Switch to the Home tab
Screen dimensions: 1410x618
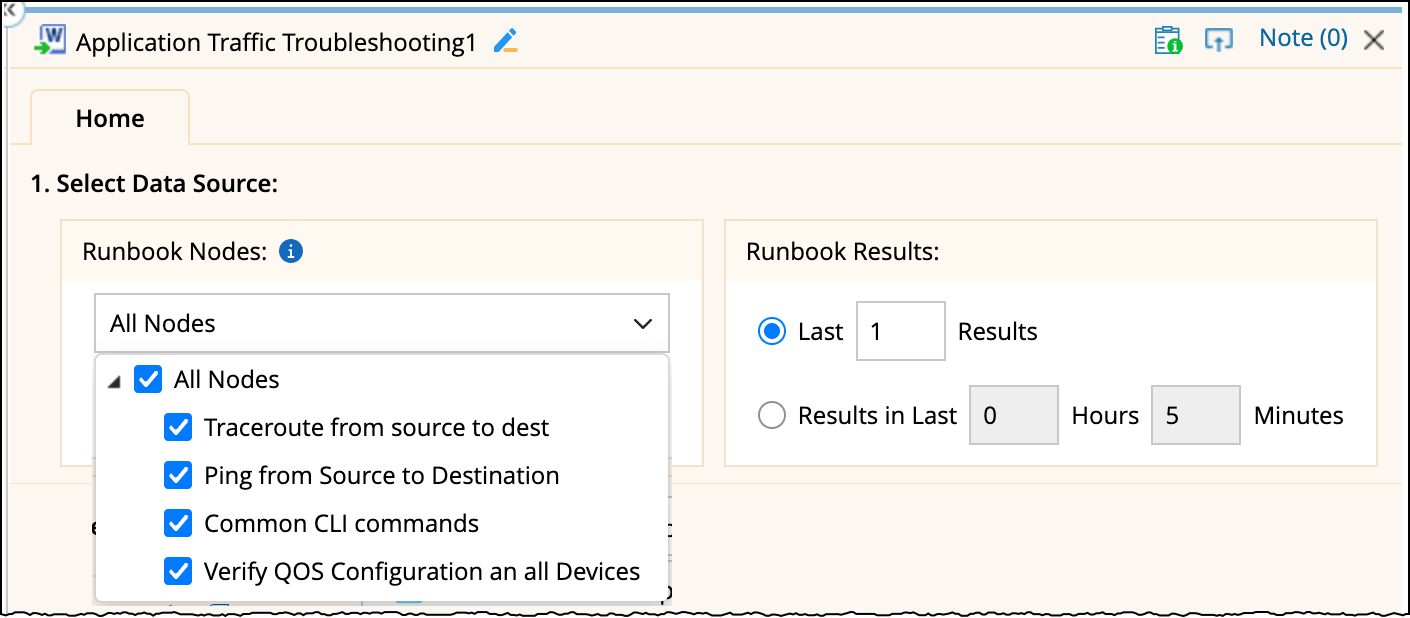click(110, 118)
